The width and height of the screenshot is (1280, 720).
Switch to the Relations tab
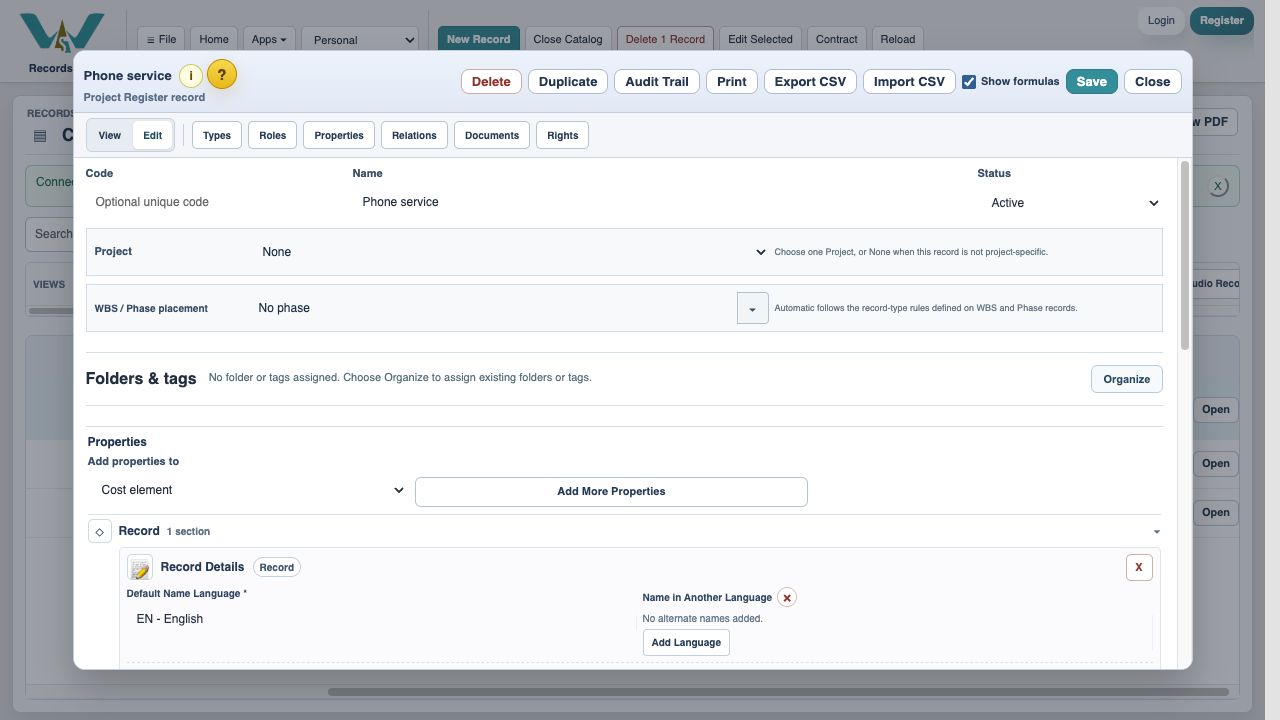point(414,135)
